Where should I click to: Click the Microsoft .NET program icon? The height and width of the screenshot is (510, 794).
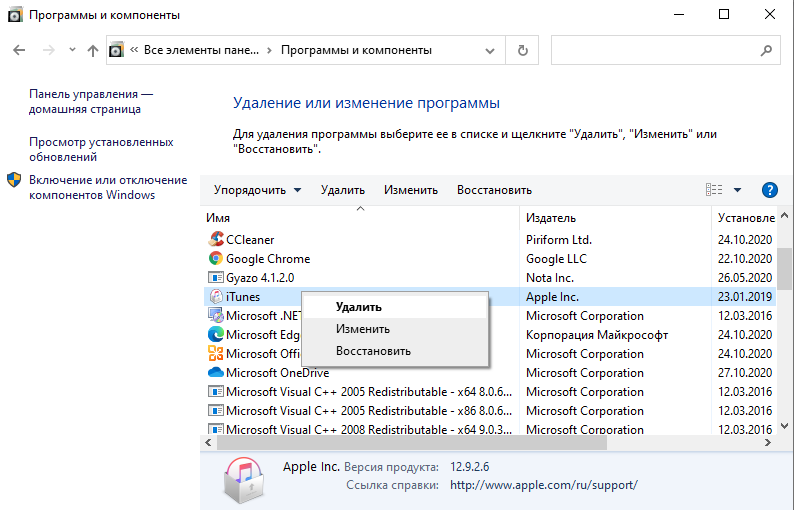coord(216,316)
